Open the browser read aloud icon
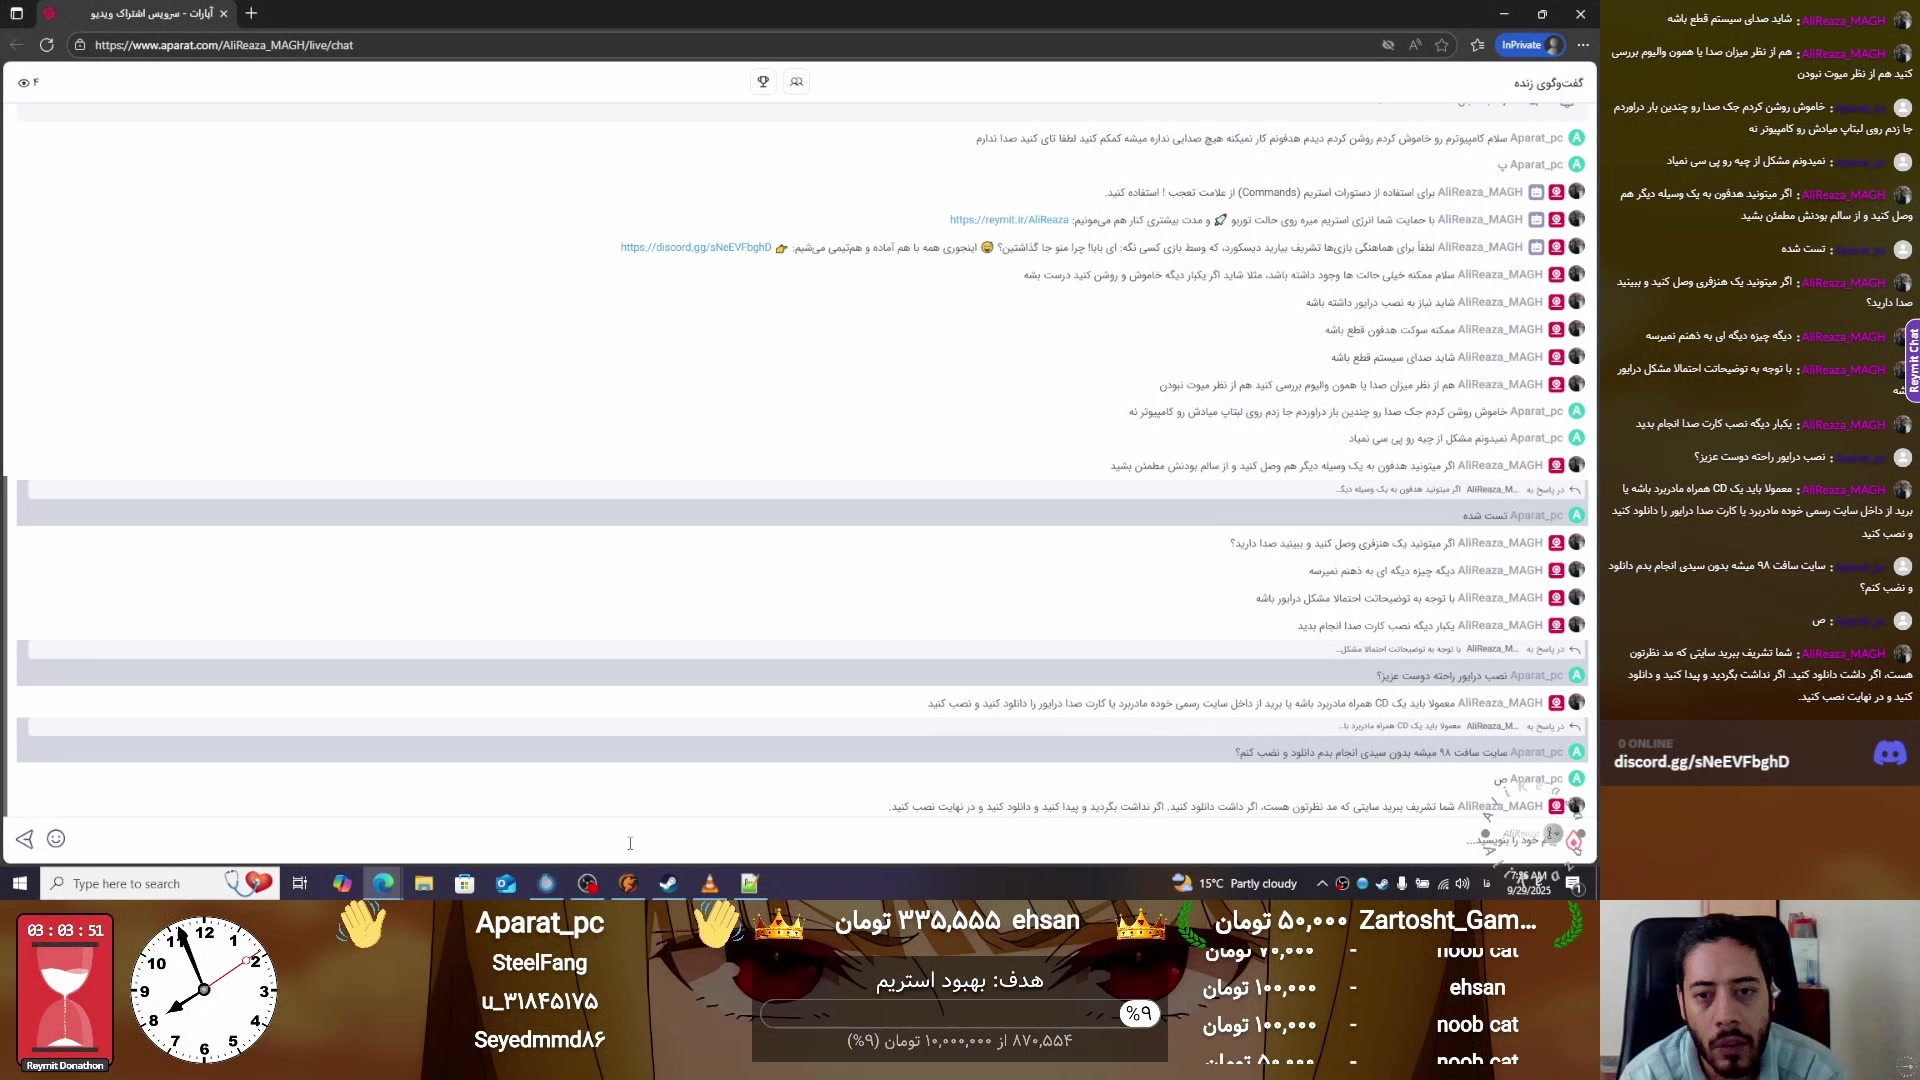 [1414, 45]
